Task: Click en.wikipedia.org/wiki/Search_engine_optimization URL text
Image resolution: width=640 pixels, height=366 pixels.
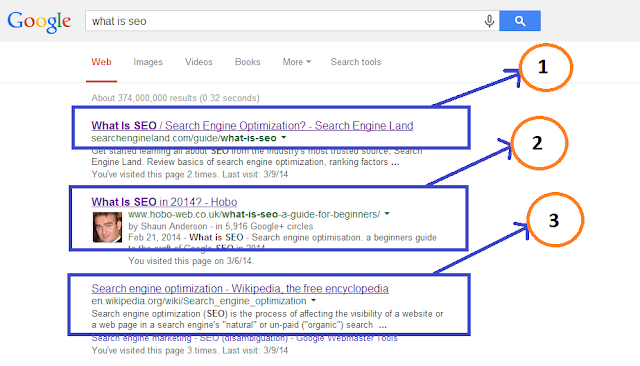Action: [x=199, y=301]
